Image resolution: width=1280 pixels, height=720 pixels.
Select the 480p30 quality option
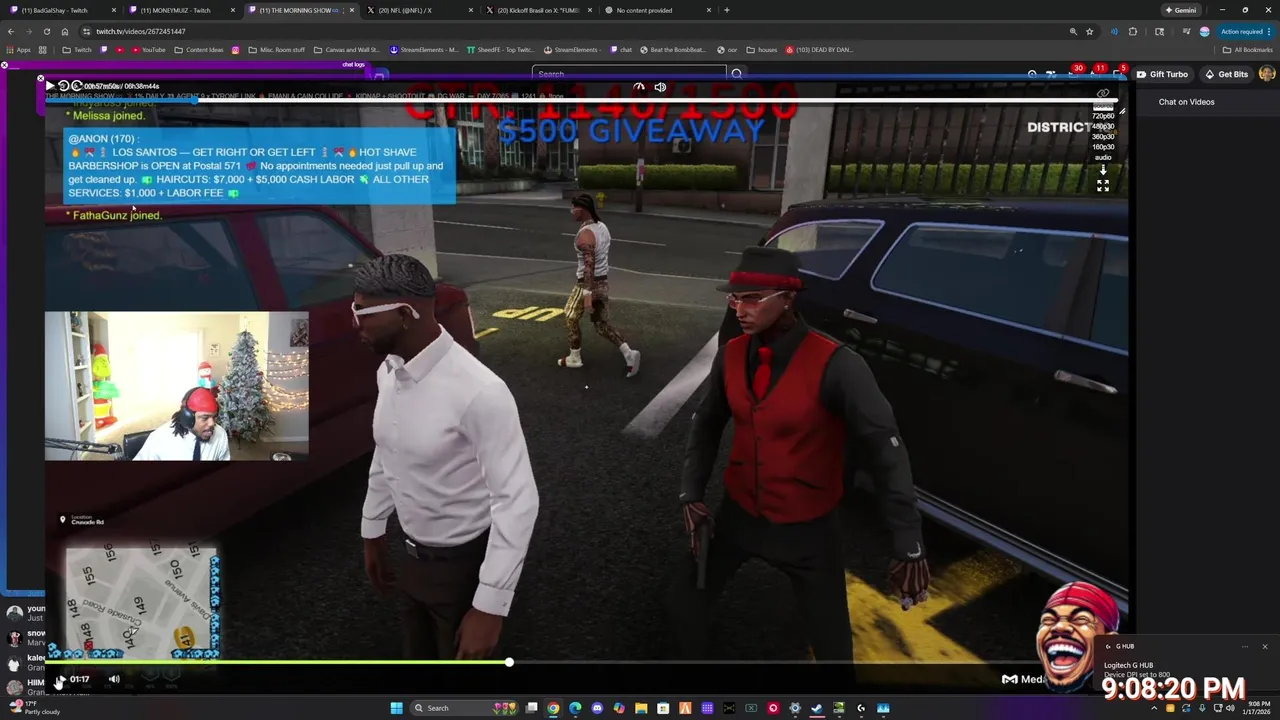click(1103, 126)
